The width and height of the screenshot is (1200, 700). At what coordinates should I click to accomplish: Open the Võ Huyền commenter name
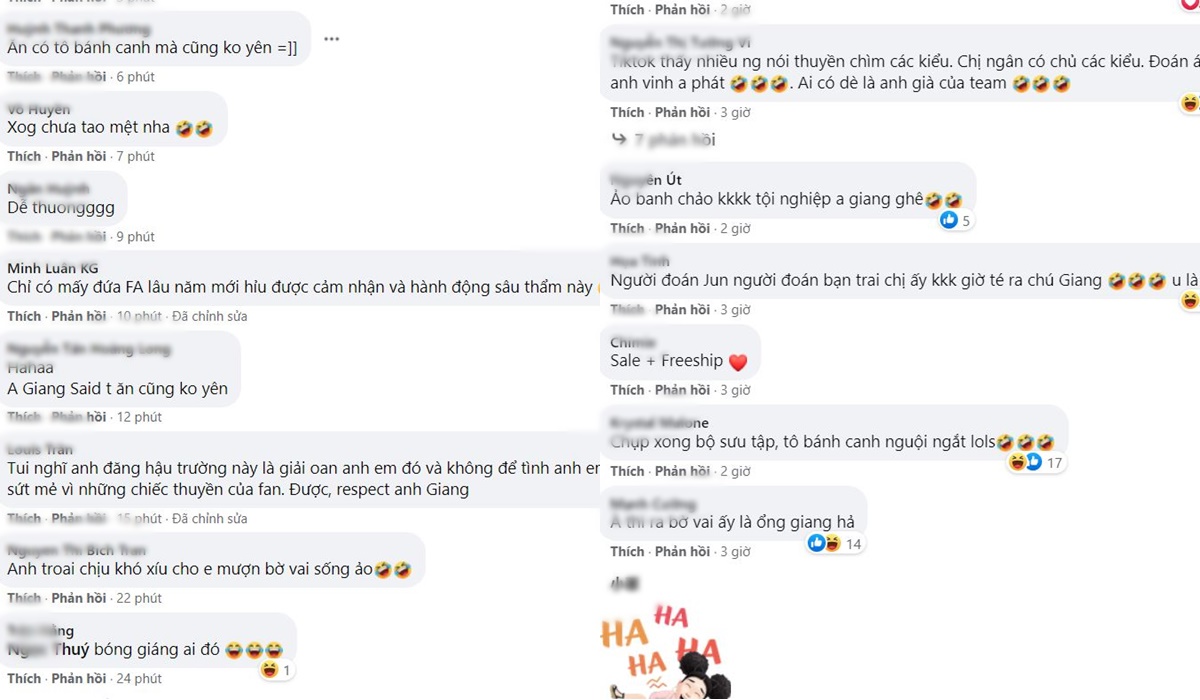click(x=38, y=109)
